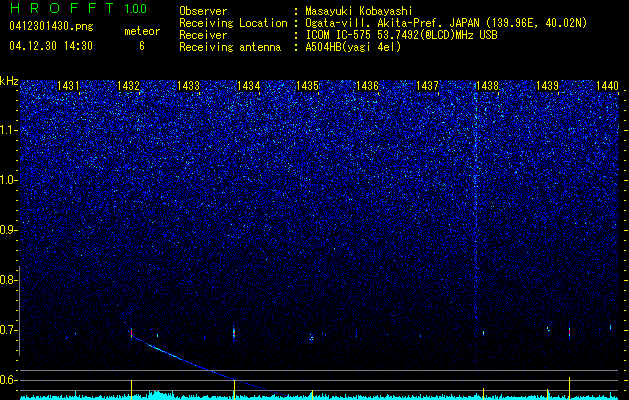Click the 1437 time axis label
This screenshot has width=629, height=400.
(x=427, y=85)
